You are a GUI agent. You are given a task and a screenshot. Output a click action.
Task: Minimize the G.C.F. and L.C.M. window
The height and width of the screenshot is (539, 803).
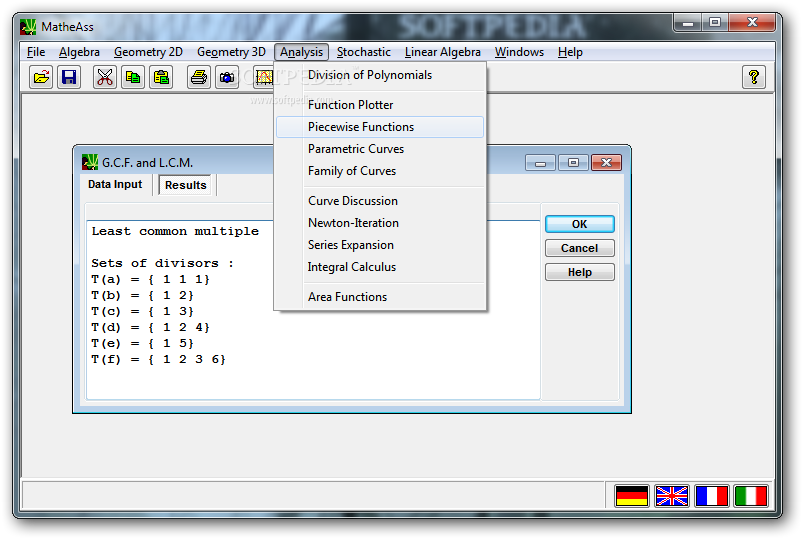coord(540,163)
